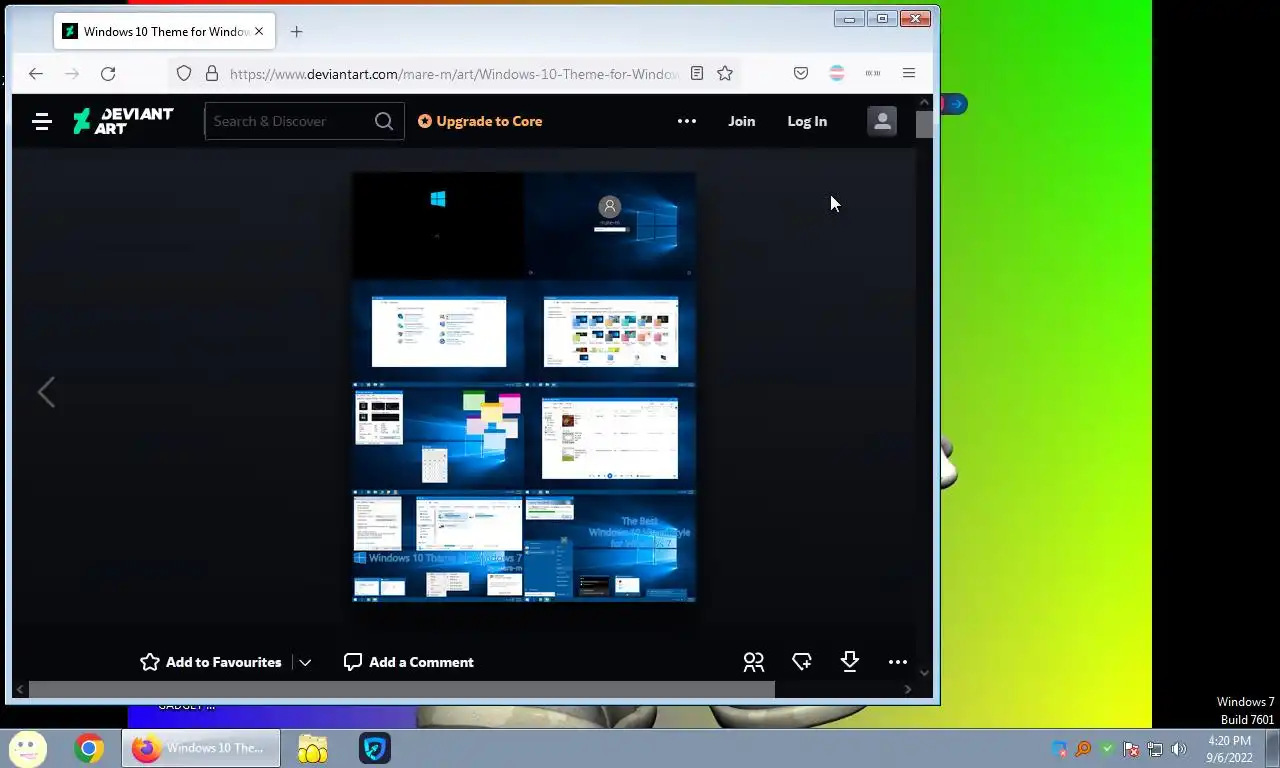Click the network tray icon
The height and width of the screenshot is (768, 1280).
coord(1155,749)
